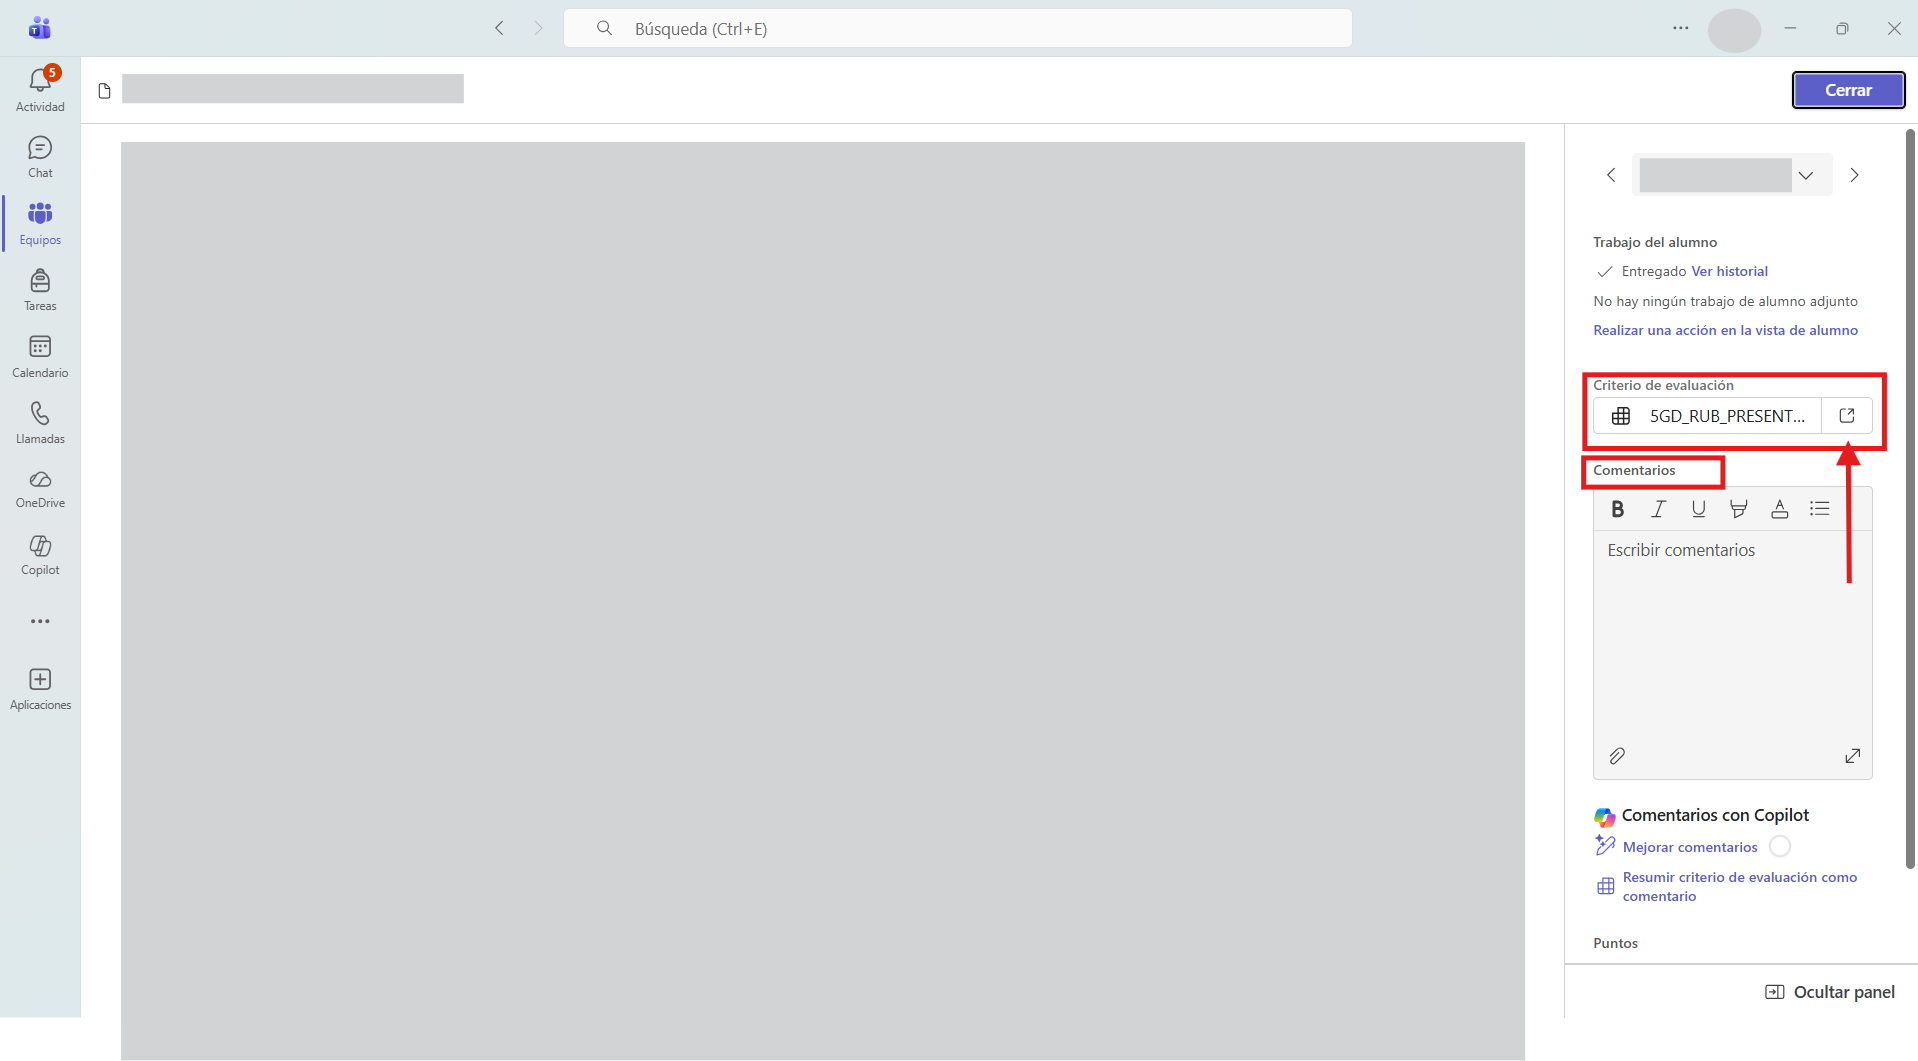Apply bold formatting to comments
Viewport: 1918px width, 1061px height.
[1617, 509]
